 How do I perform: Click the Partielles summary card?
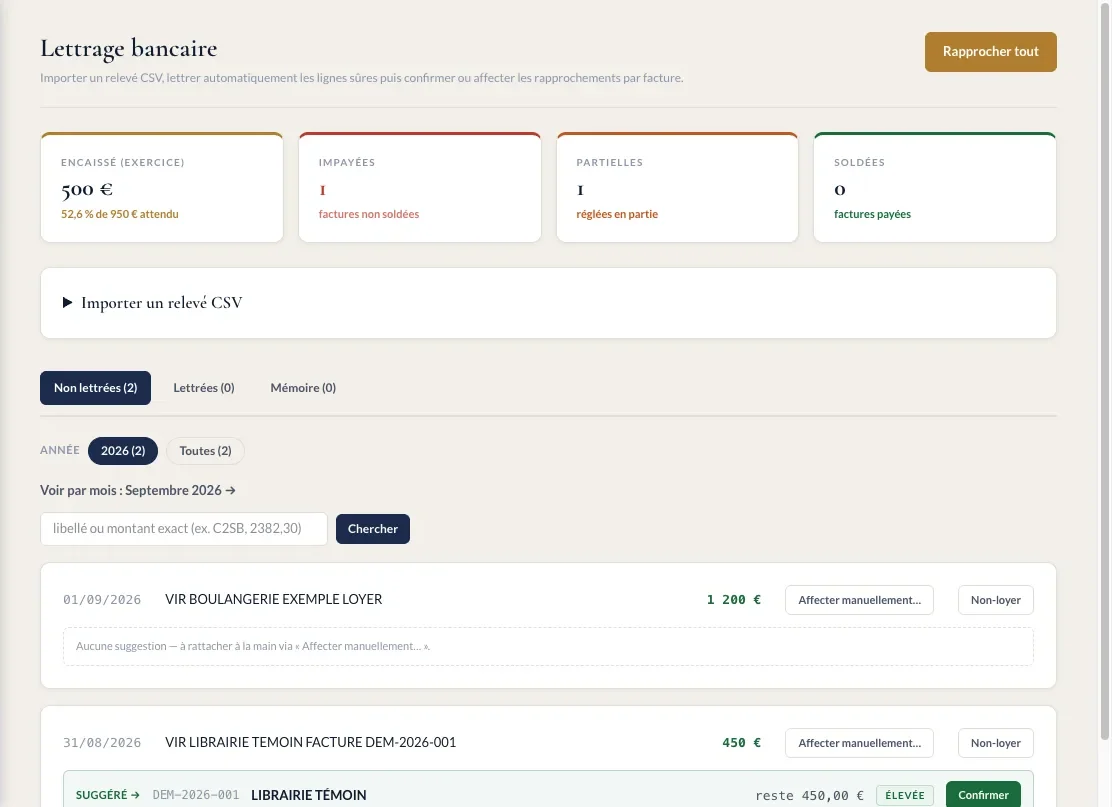677,187
